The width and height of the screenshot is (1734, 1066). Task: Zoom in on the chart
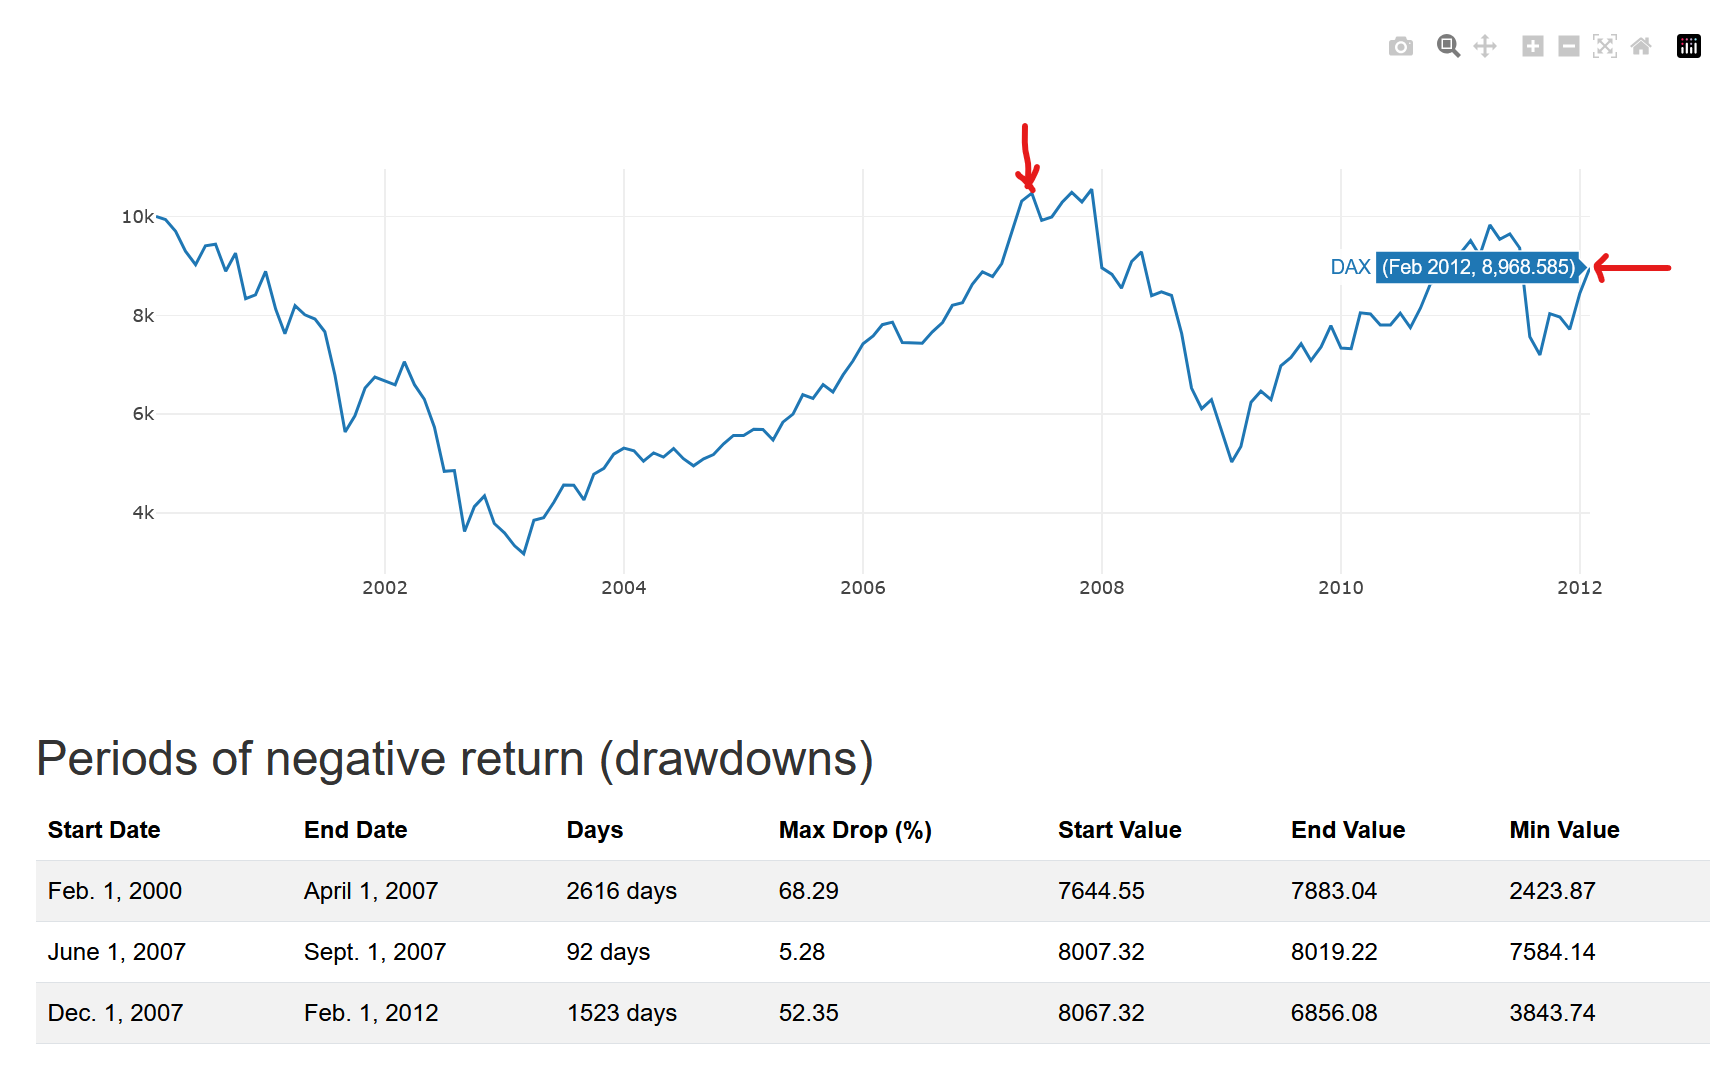(x=1532, y=46)
